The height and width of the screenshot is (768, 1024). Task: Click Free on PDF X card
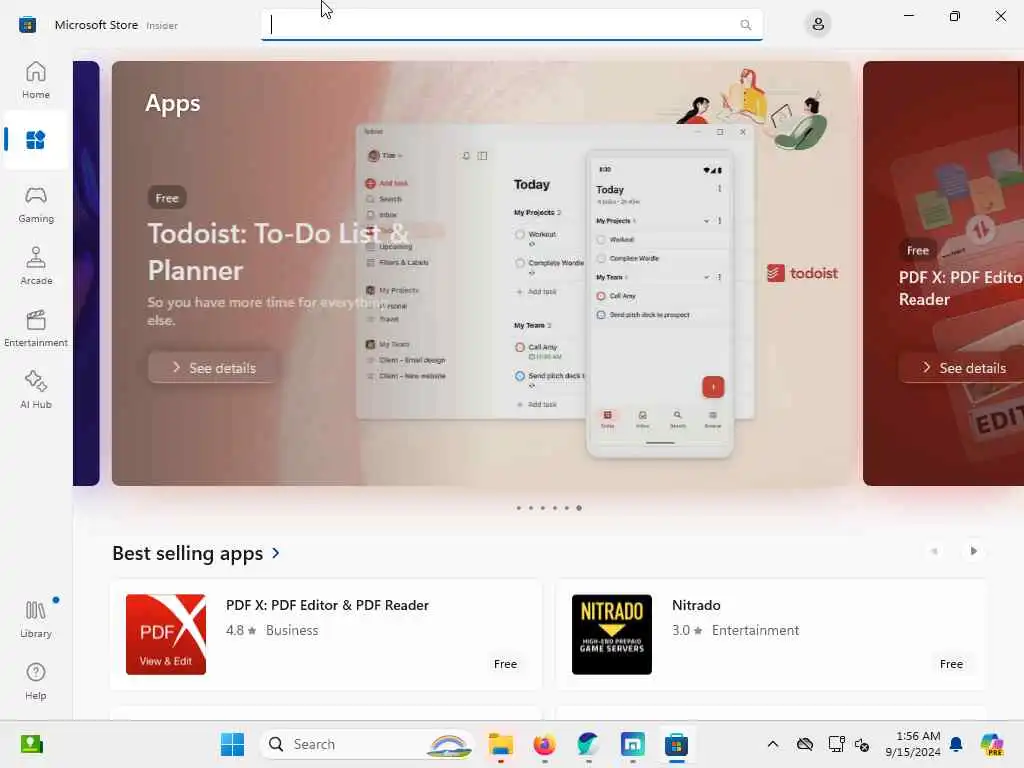click(x=505, y=664)
